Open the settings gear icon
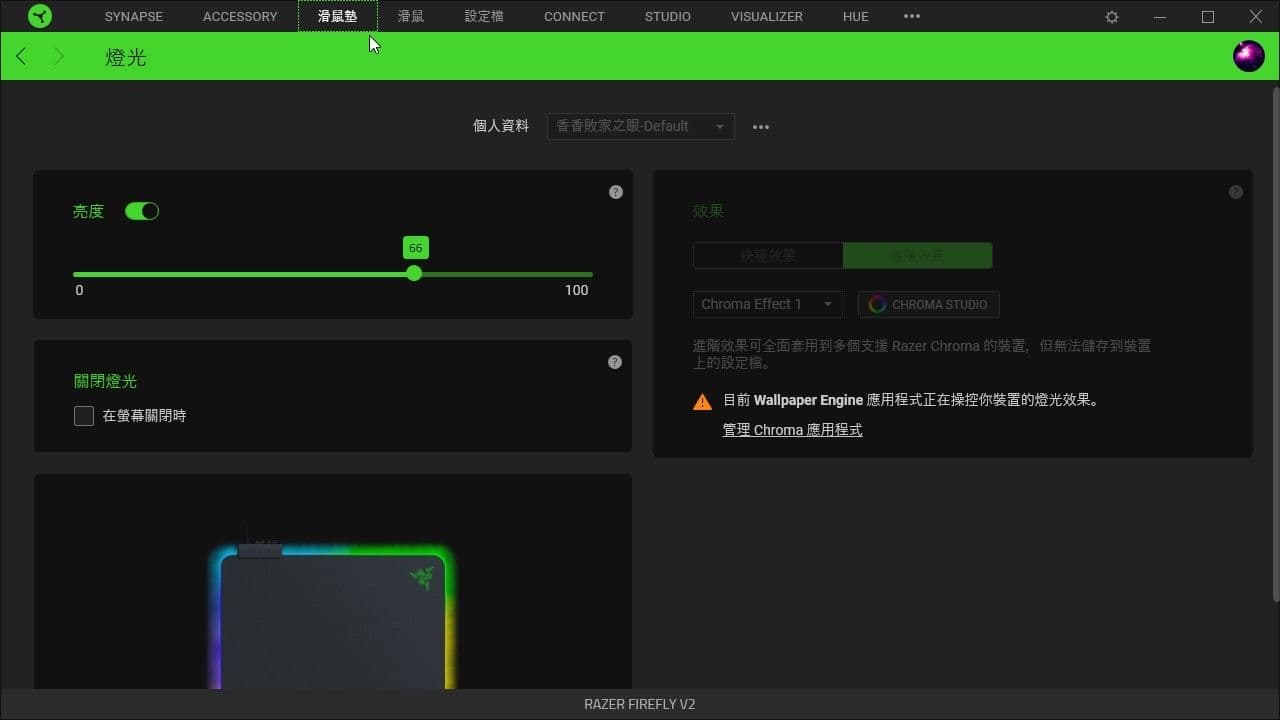This screenshot has height=720, width=1280. pos(1113,17)
